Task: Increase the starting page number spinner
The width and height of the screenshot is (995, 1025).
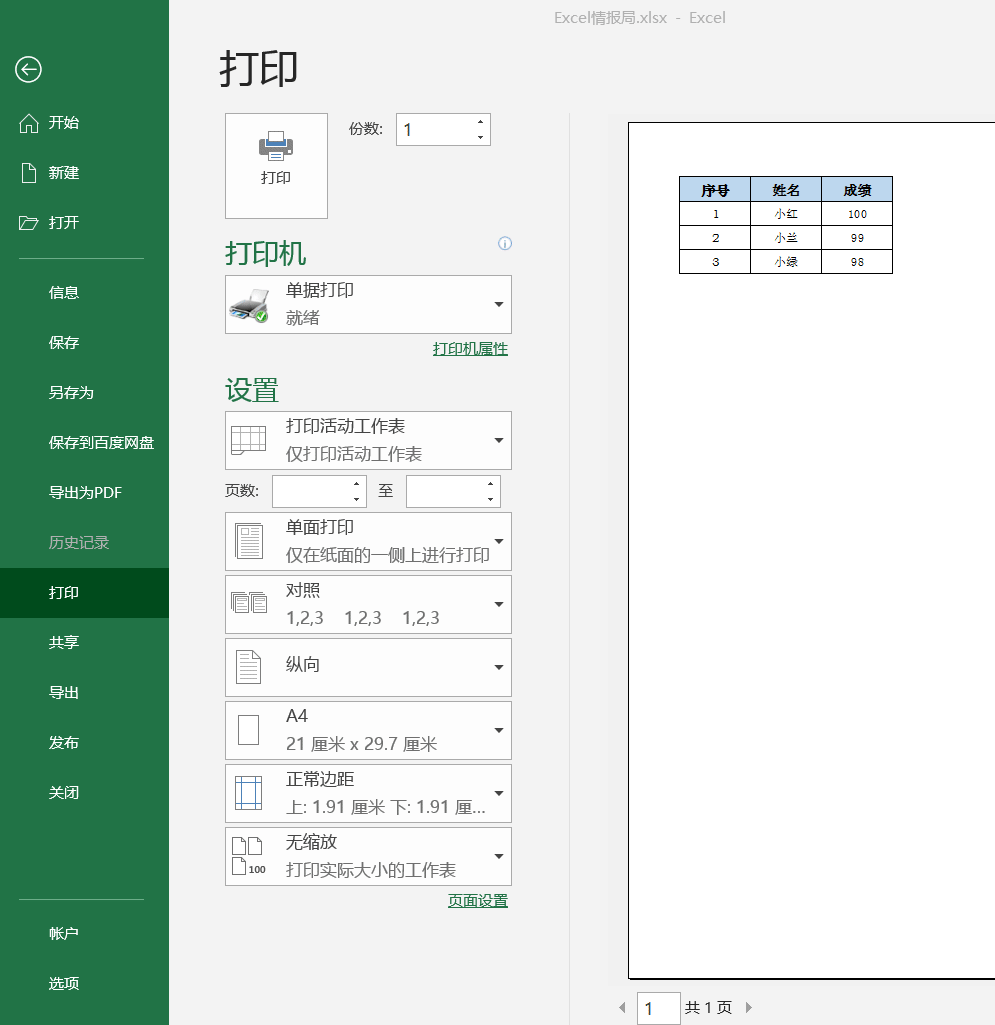Action: [356, 484]
